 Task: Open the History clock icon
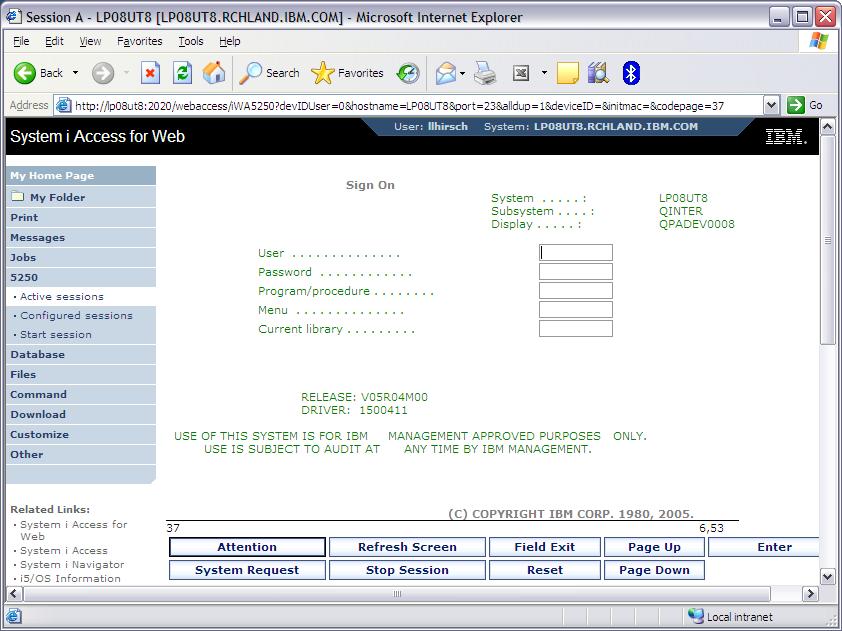[x=408, y=73]
